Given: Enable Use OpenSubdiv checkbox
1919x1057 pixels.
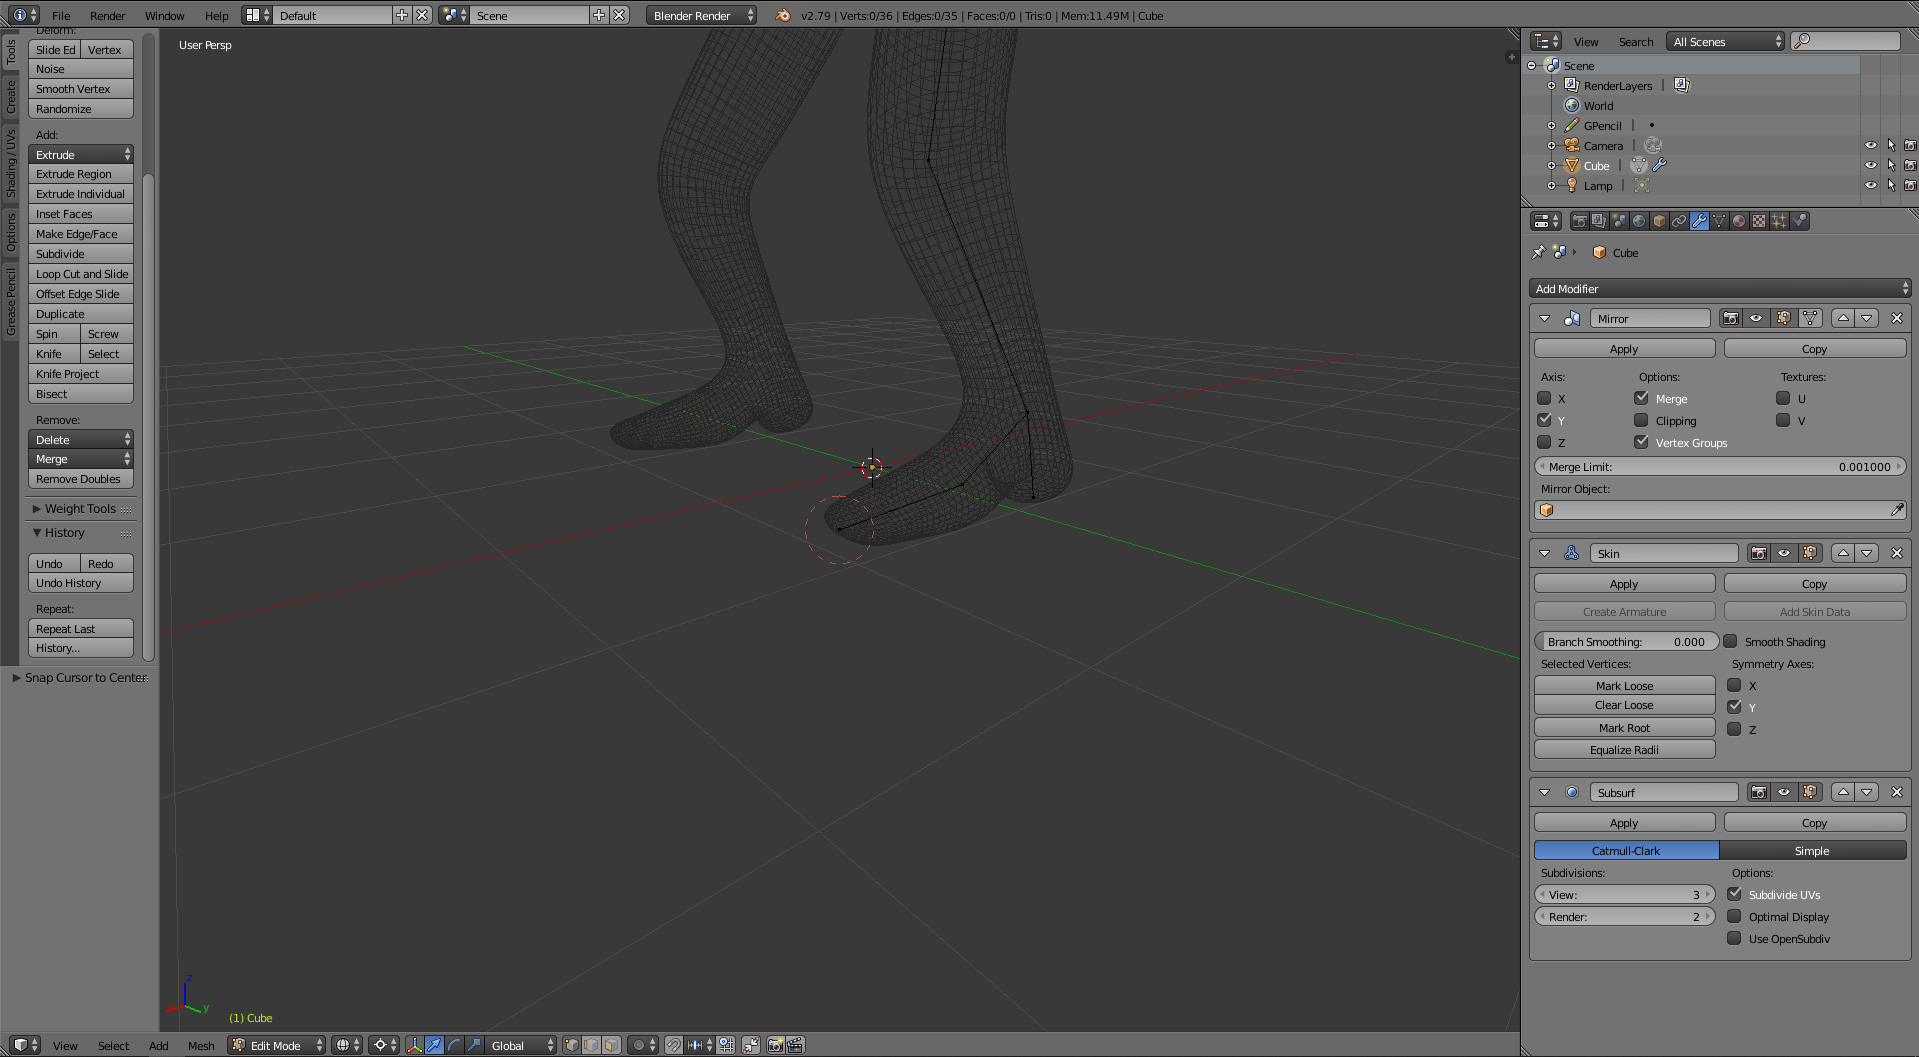Looking at the screenshot, I should tap(1734, 938).
